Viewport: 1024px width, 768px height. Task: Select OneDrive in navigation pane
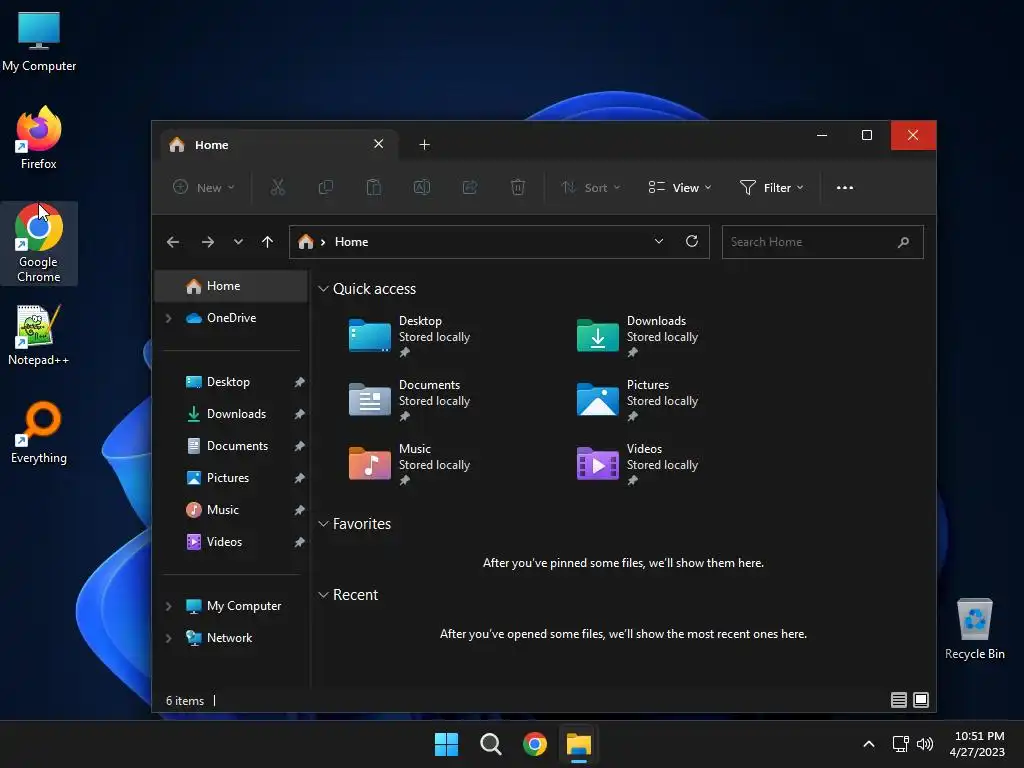[x=231, y=318]
